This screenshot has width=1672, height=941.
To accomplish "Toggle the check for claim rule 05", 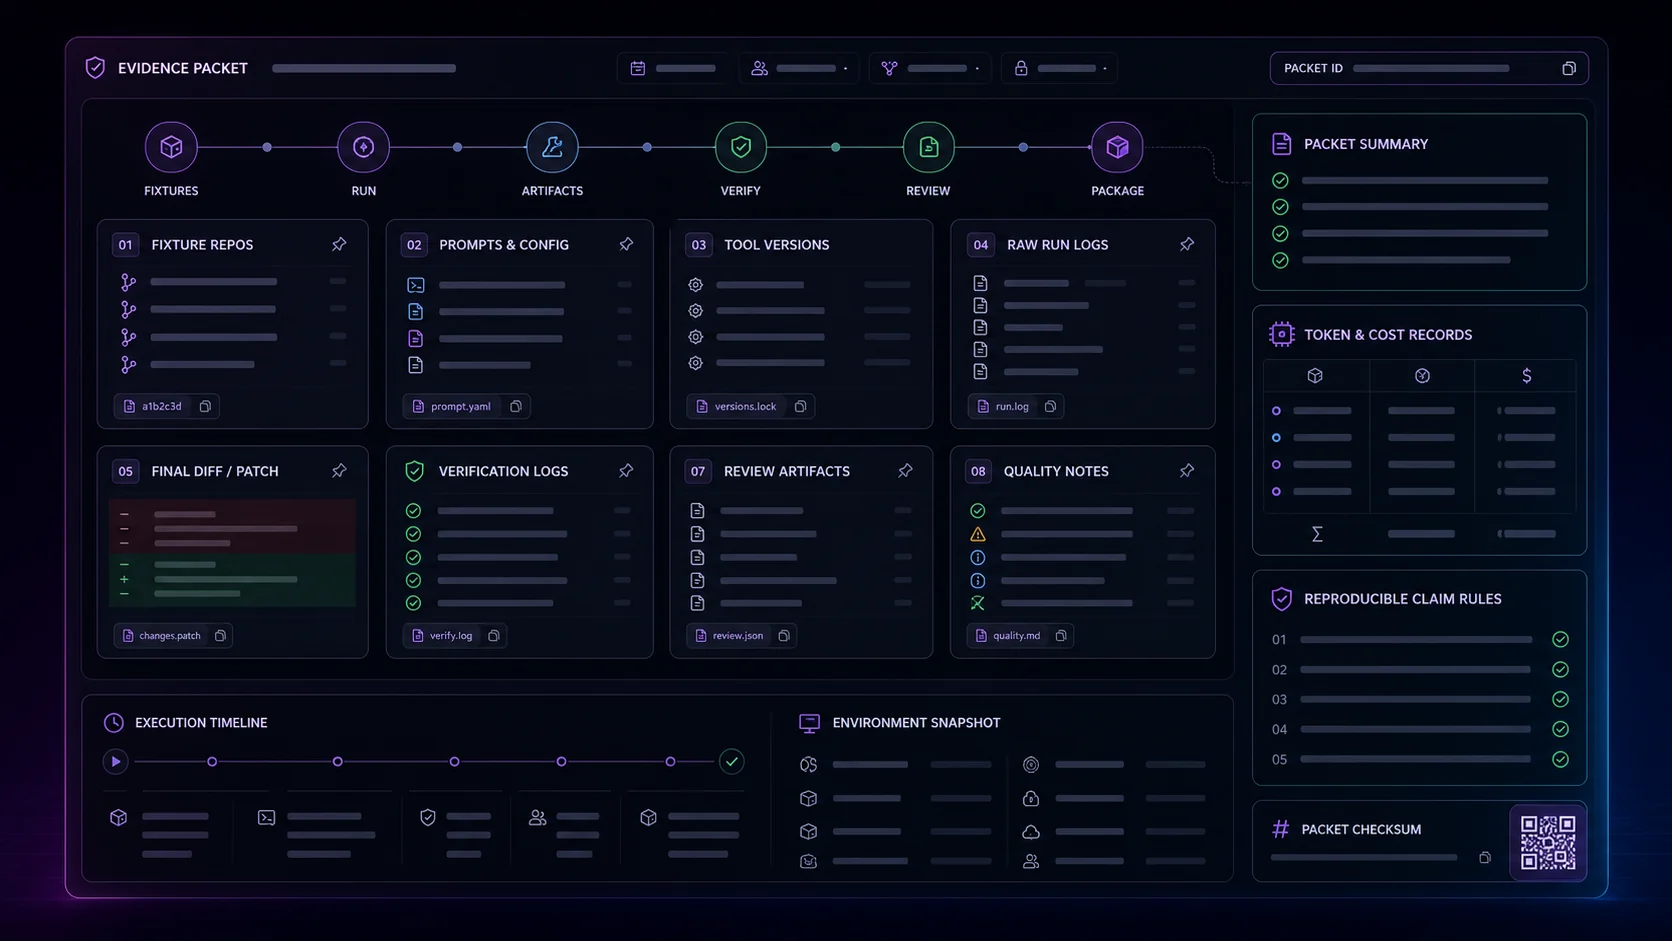I will point(1560,759).
